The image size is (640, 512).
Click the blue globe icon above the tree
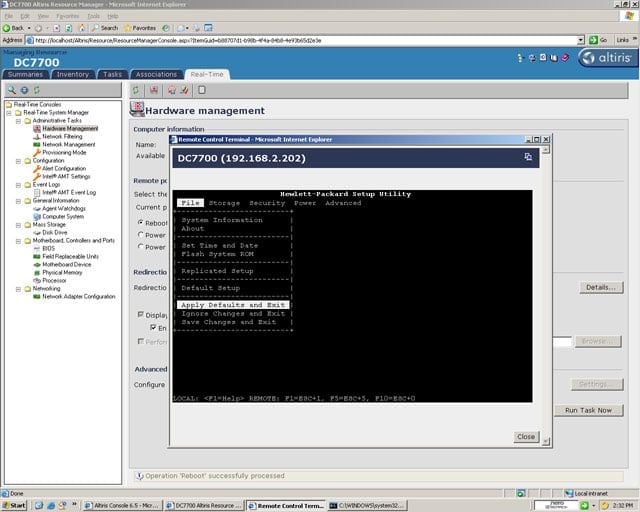[x=24, y=90]
